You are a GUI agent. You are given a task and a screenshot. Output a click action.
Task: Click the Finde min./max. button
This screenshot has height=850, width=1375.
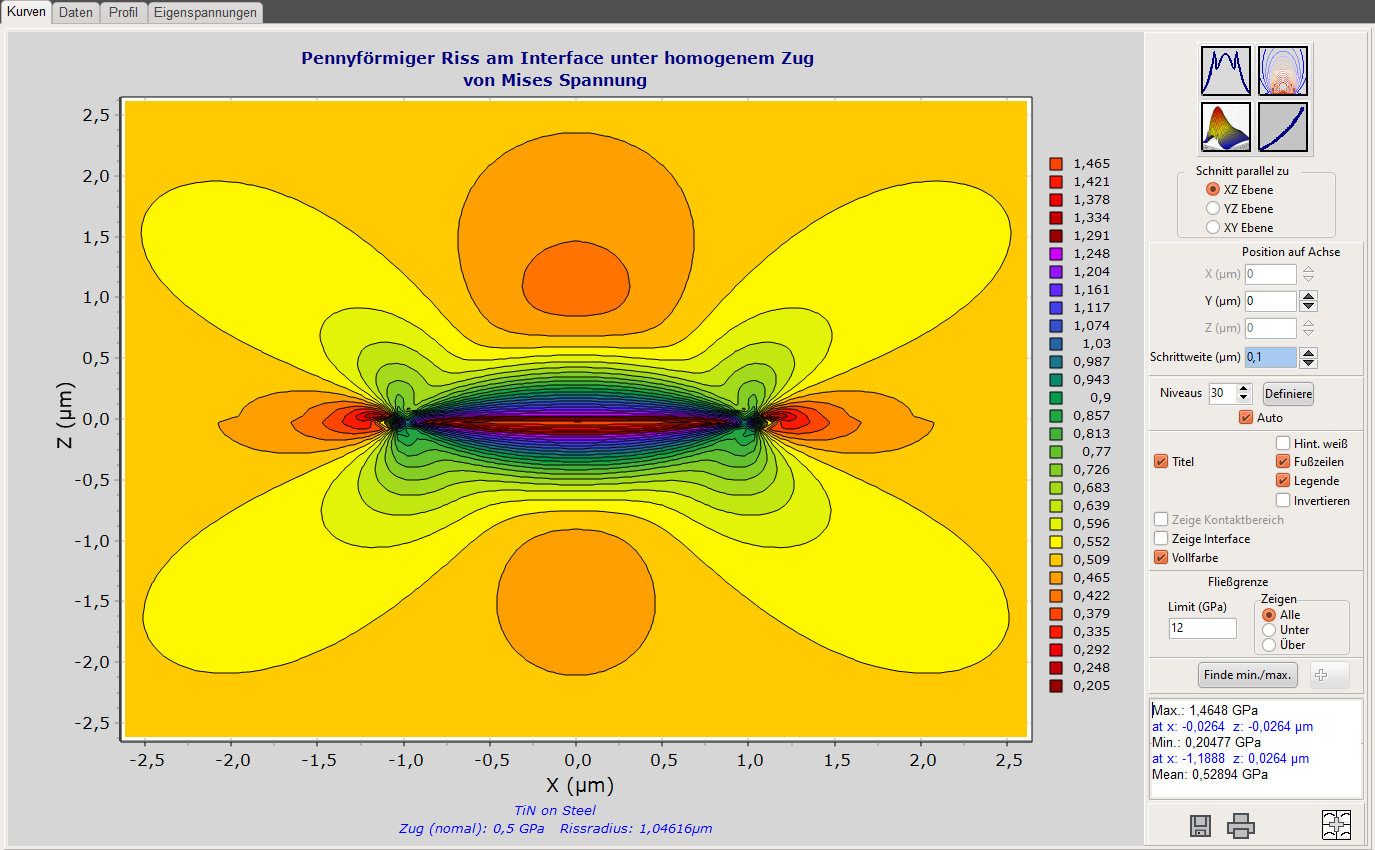1248,675
